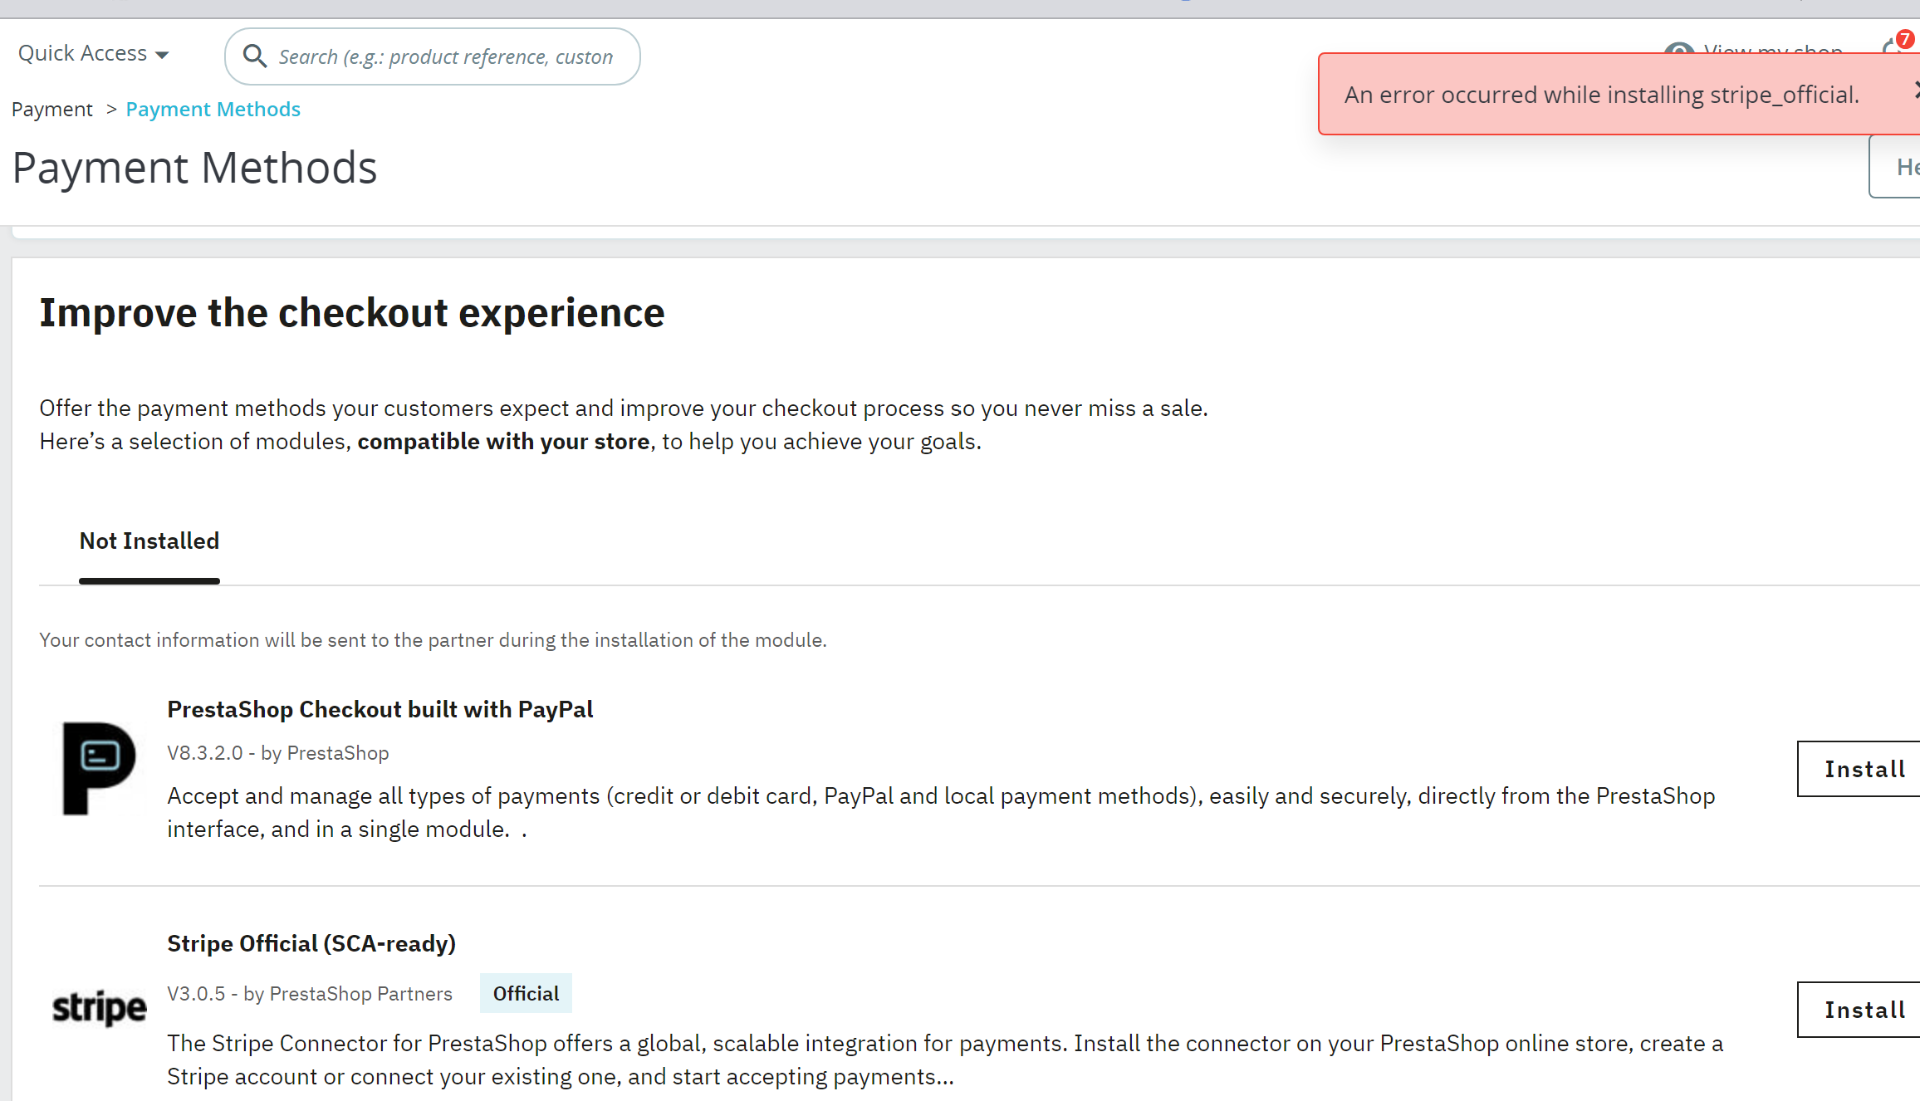Dismiss the stripe_official error alert

click(x=1914, y=91)
